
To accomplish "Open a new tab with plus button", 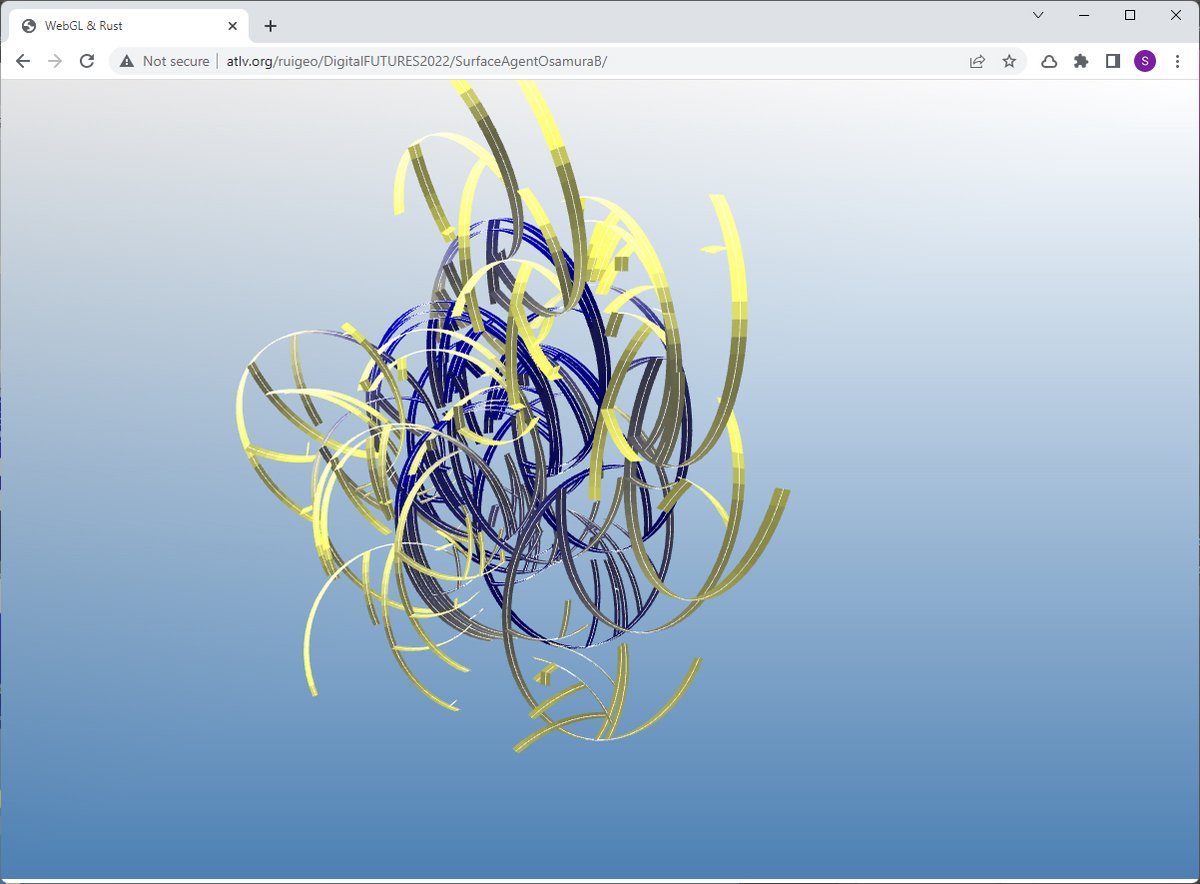I will (270, 25).
